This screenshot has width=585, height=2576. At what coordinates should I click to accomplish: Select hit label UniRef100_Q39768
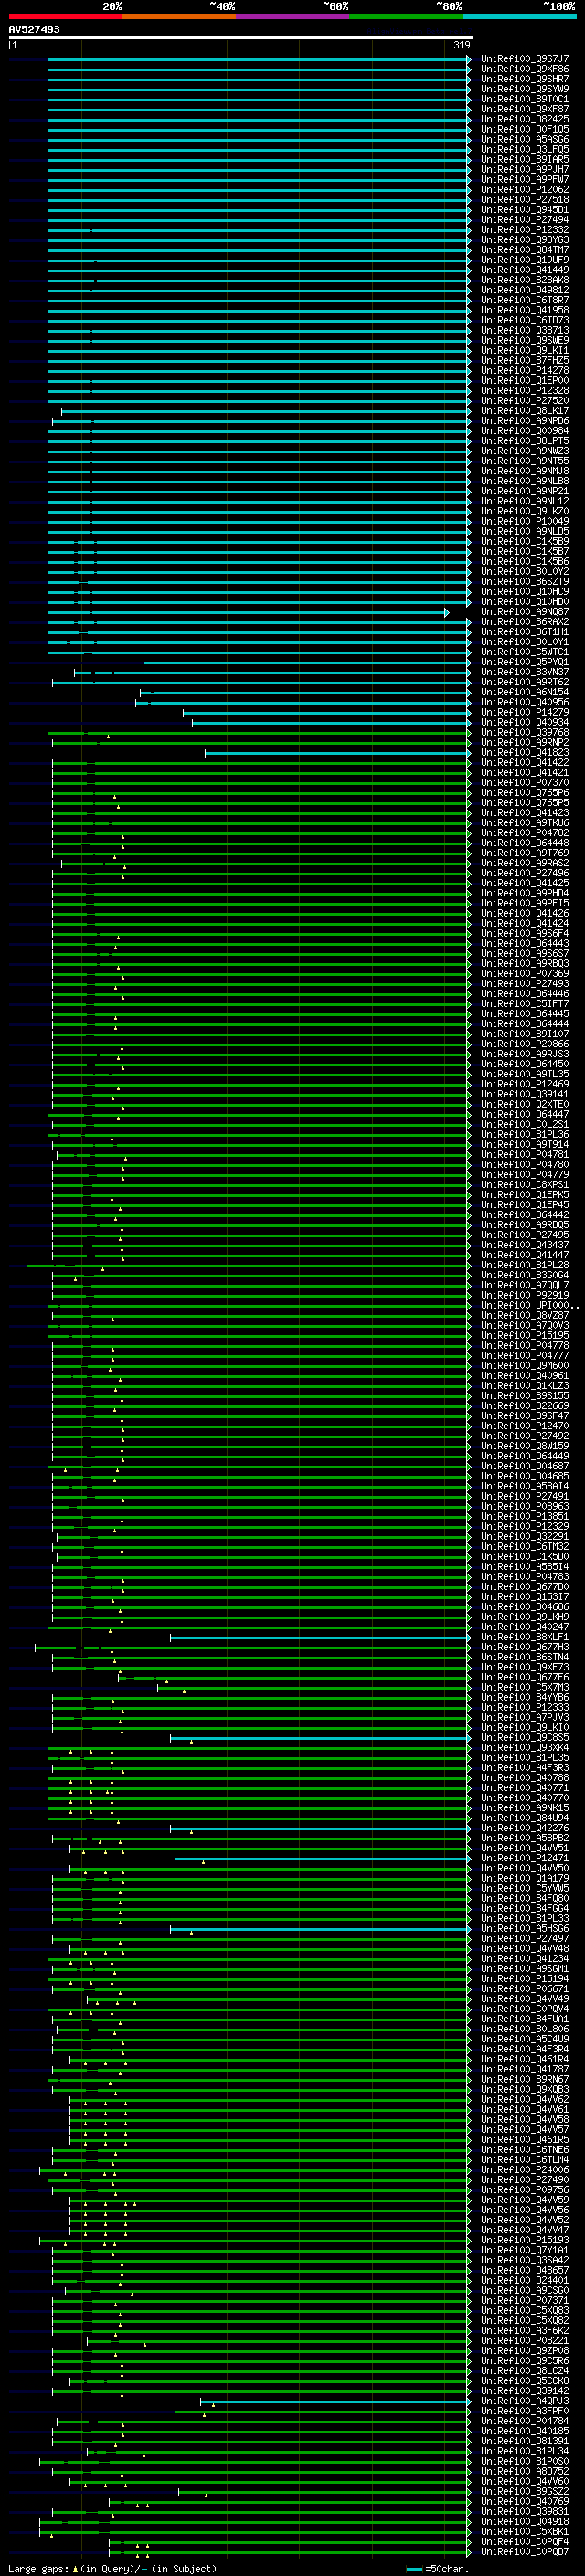525,732
